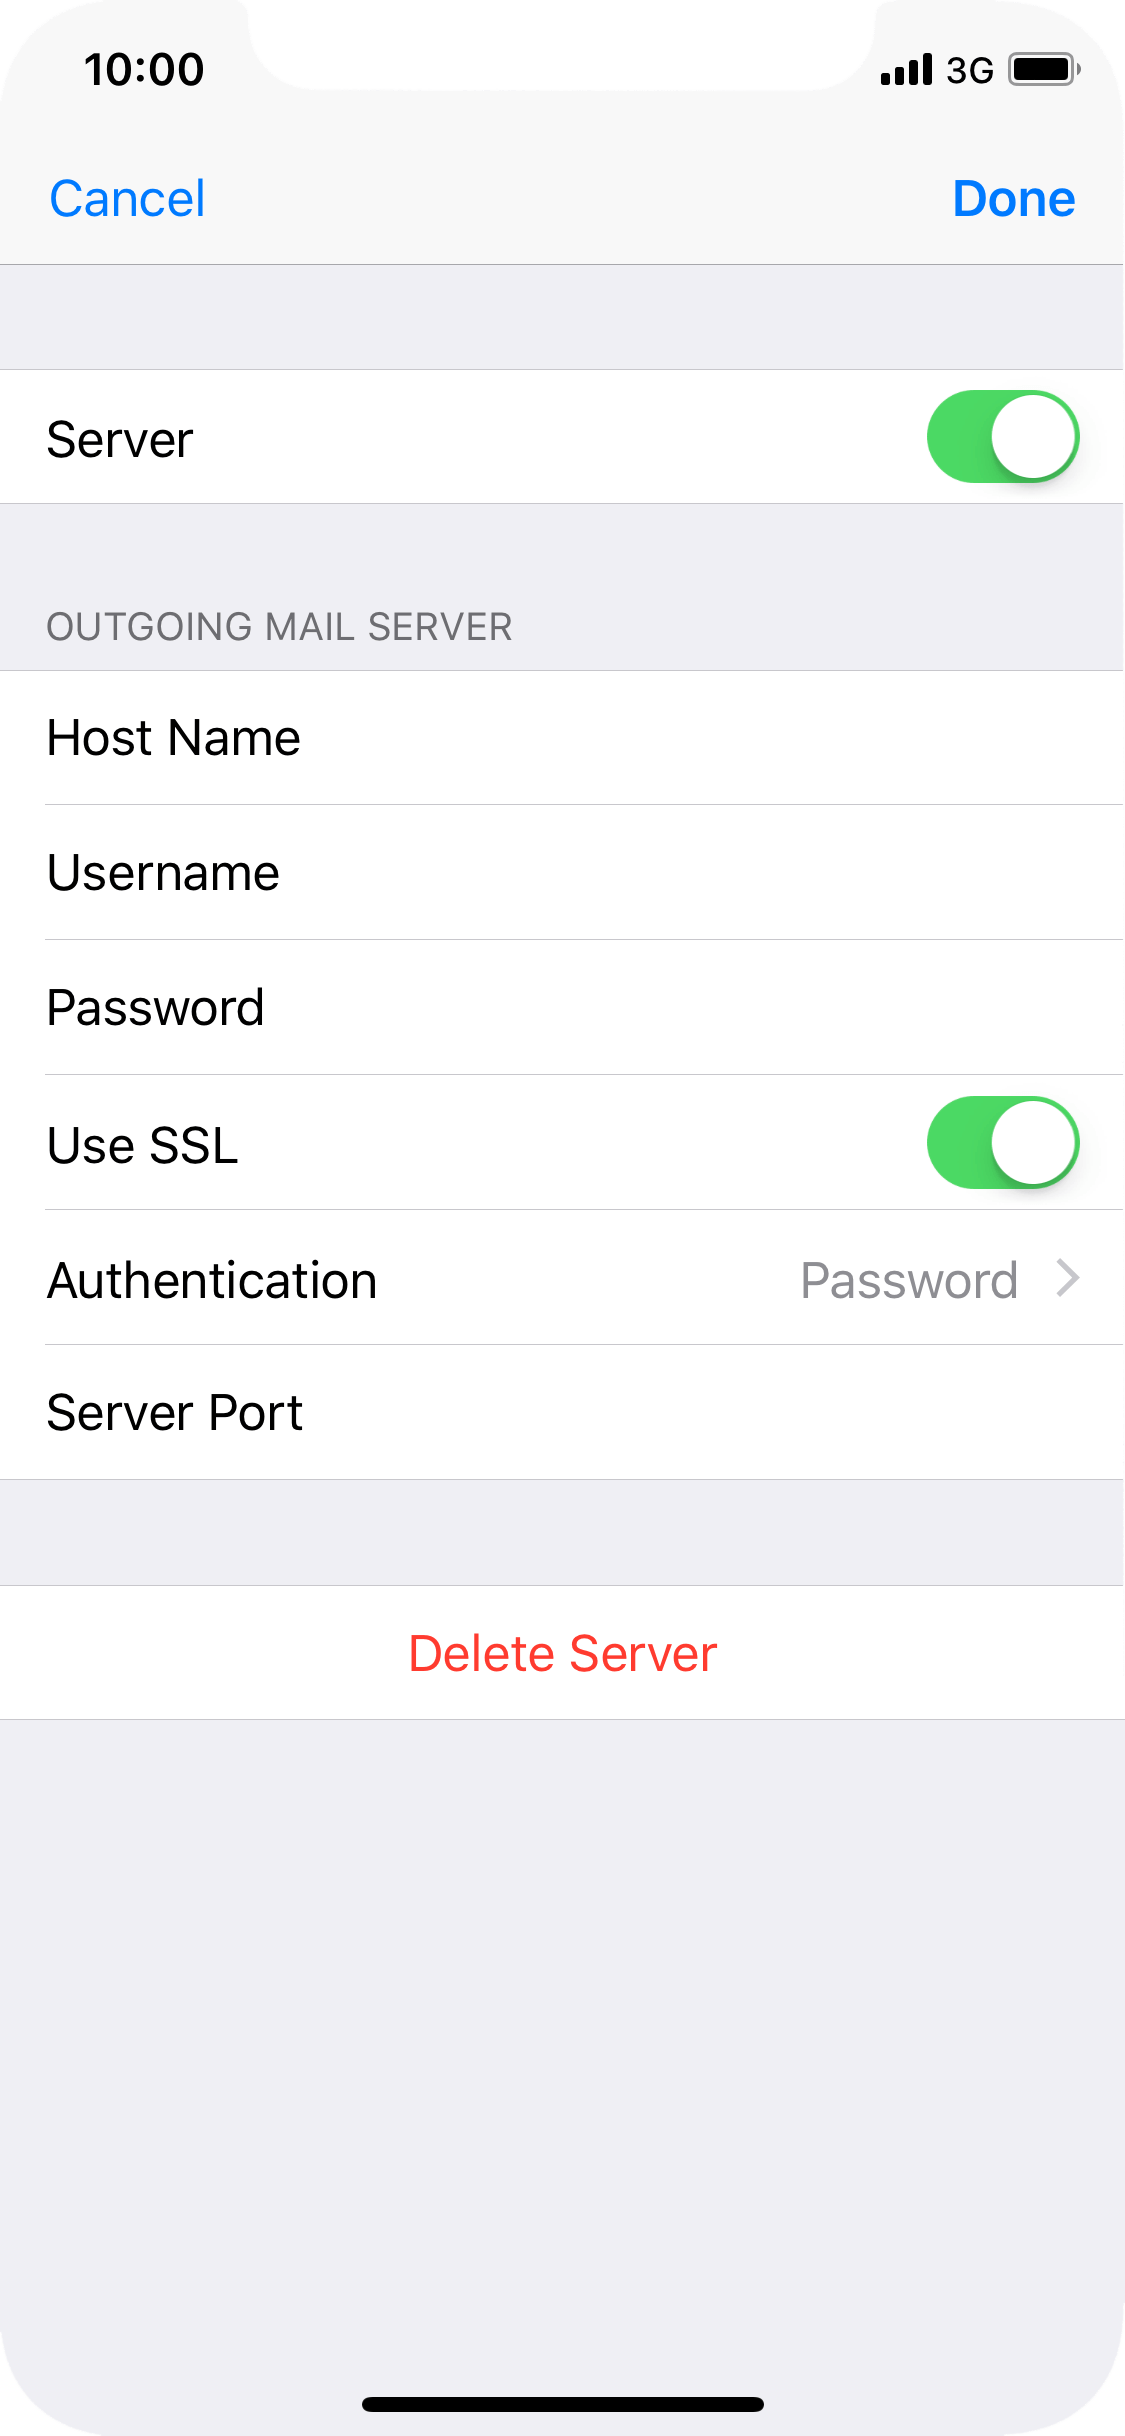Screen dimensions: 1125x2436
Task: Tap the battery icon in status bar
Action: click(1044, 70)
